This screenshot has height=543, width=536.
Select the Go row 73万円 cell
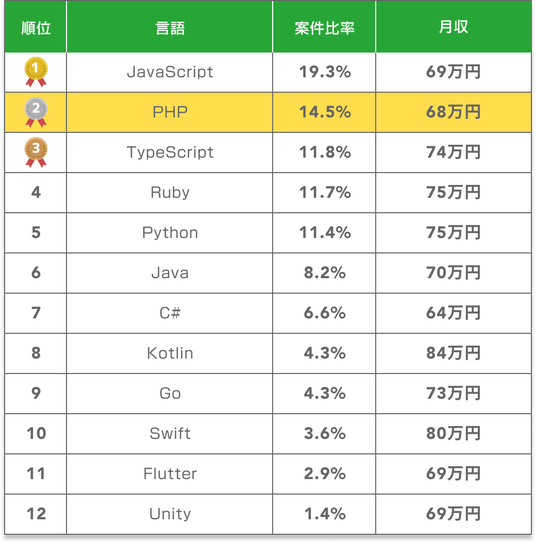click(453, 393)
